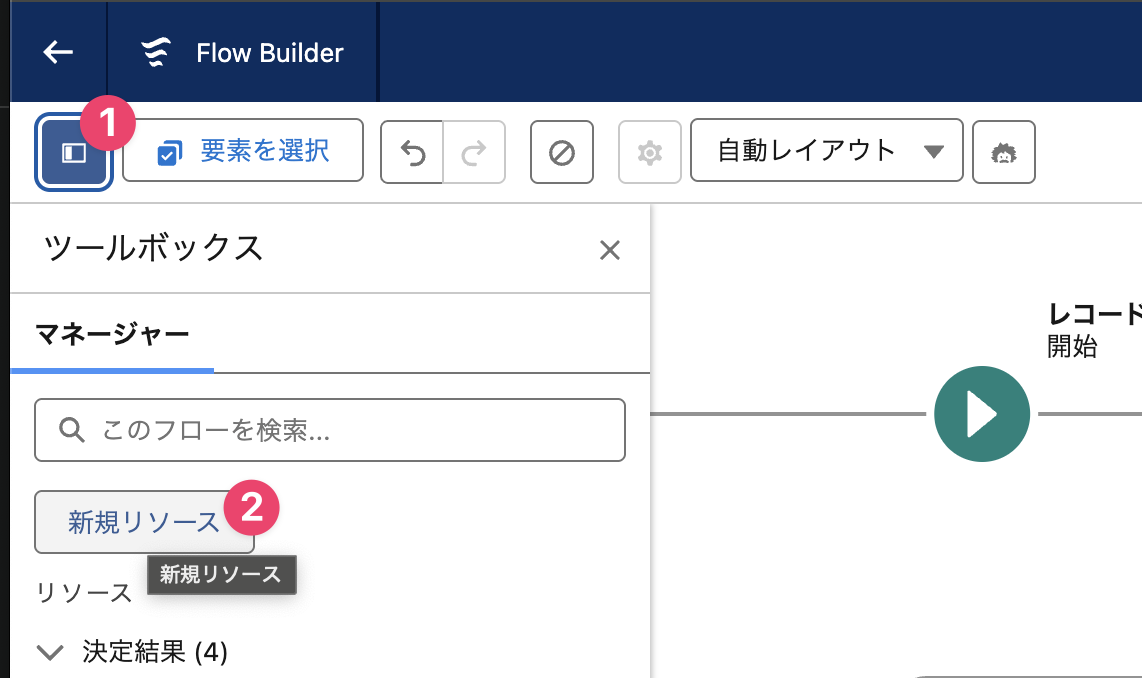Click the Flow Builder title text
This screenshot has height=678, width=1142.
pyautogui.click(x=269, y=52)
